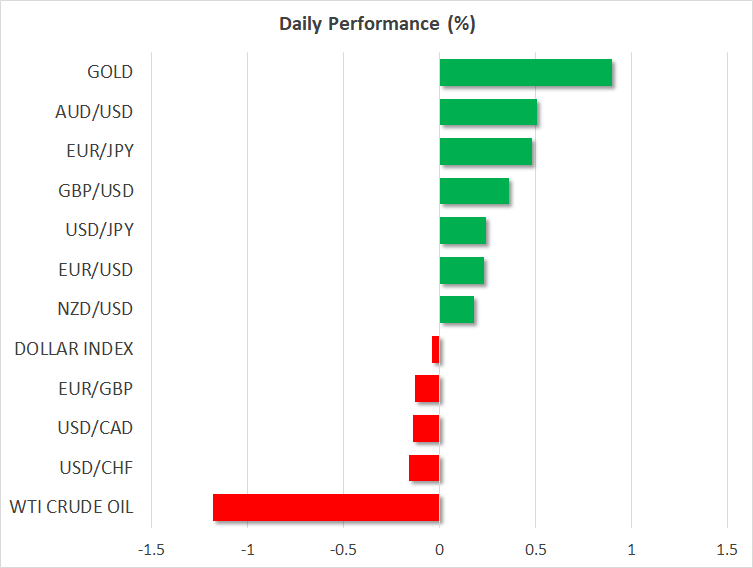Select the green GOLD bar
This screenshot has height=568, width=753.
[525, 72]
